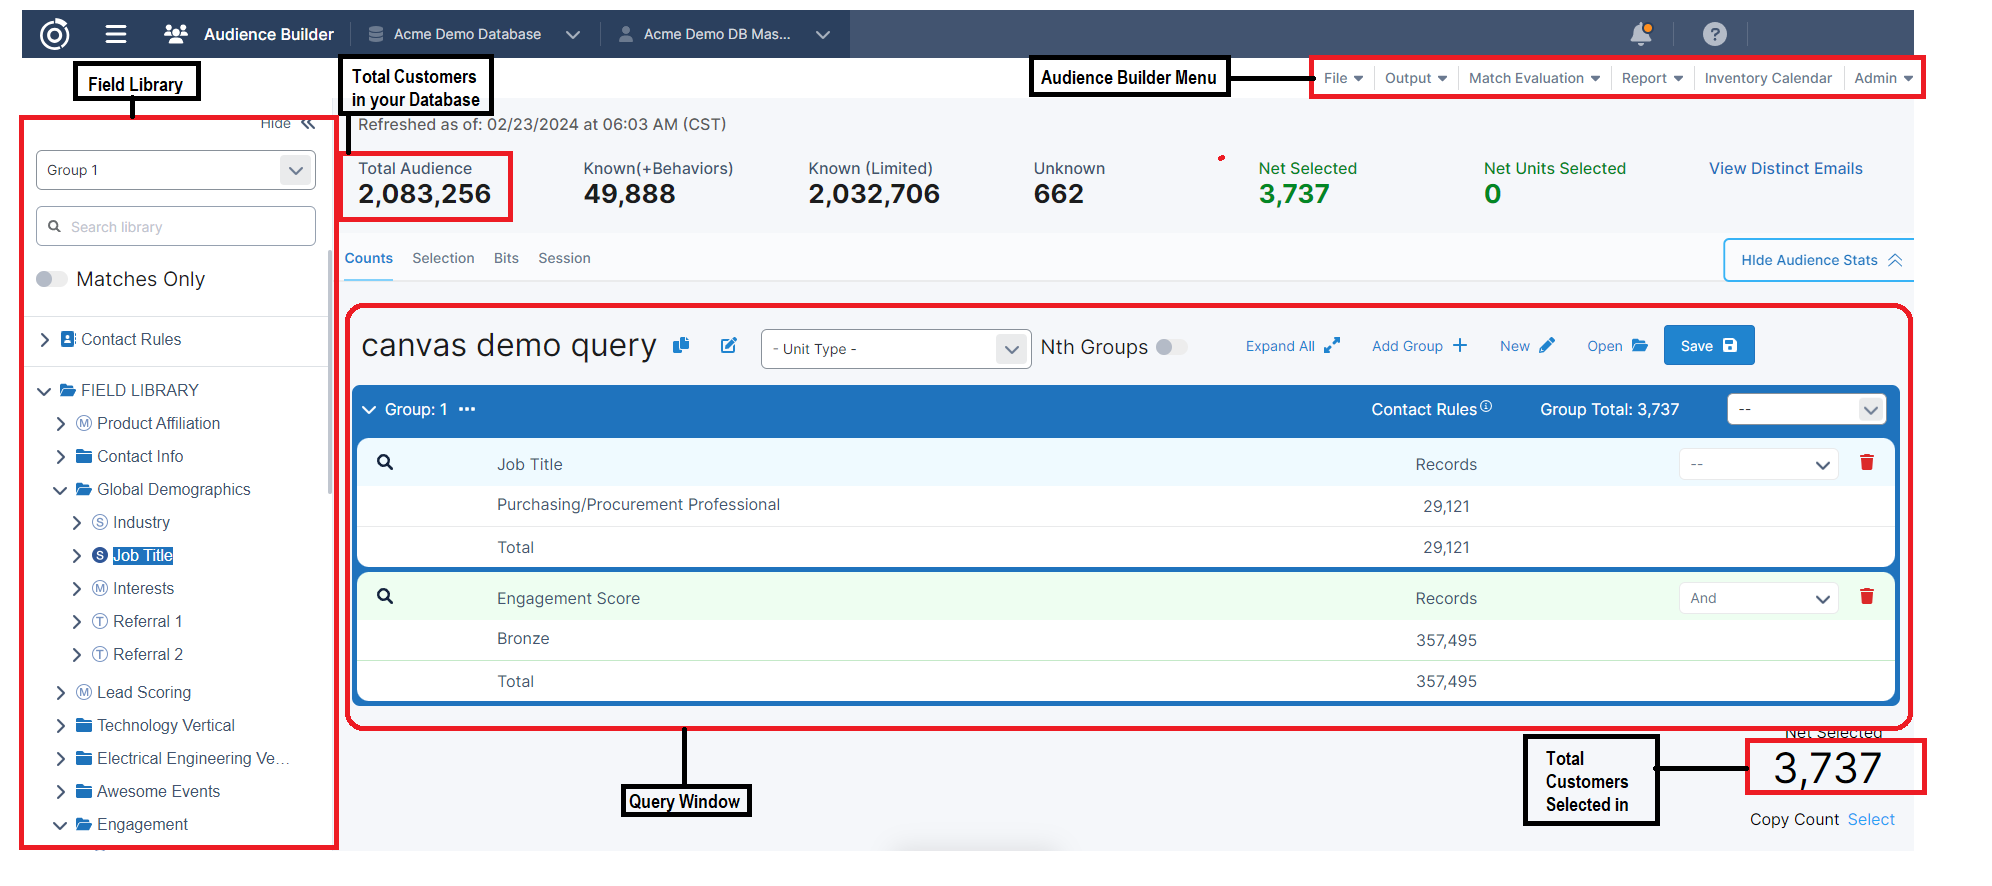Open the View Distinct Emails link
The width and height of the screenshot is (1992, 886).
[1785, 168]
